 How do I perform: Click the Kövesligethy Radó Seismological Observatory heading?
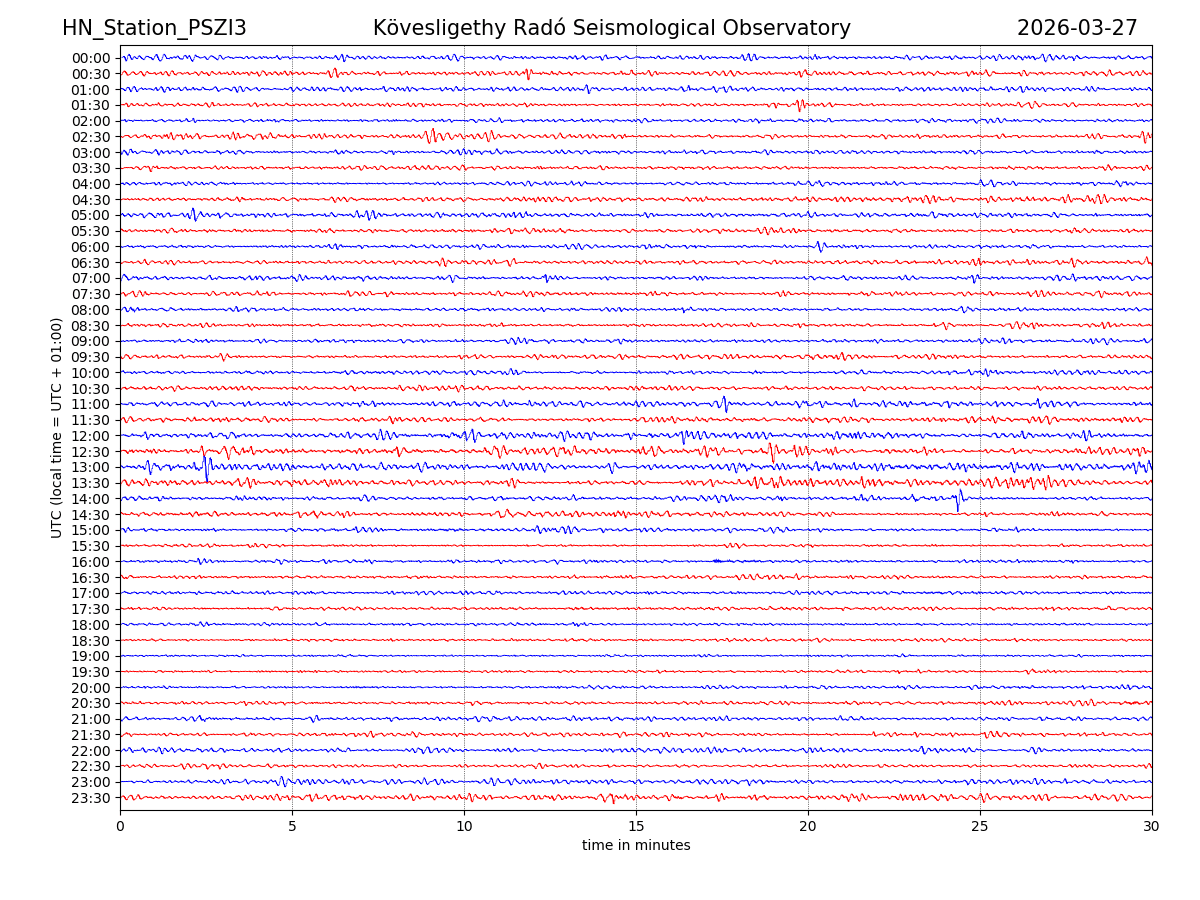[x=611, y=29]
